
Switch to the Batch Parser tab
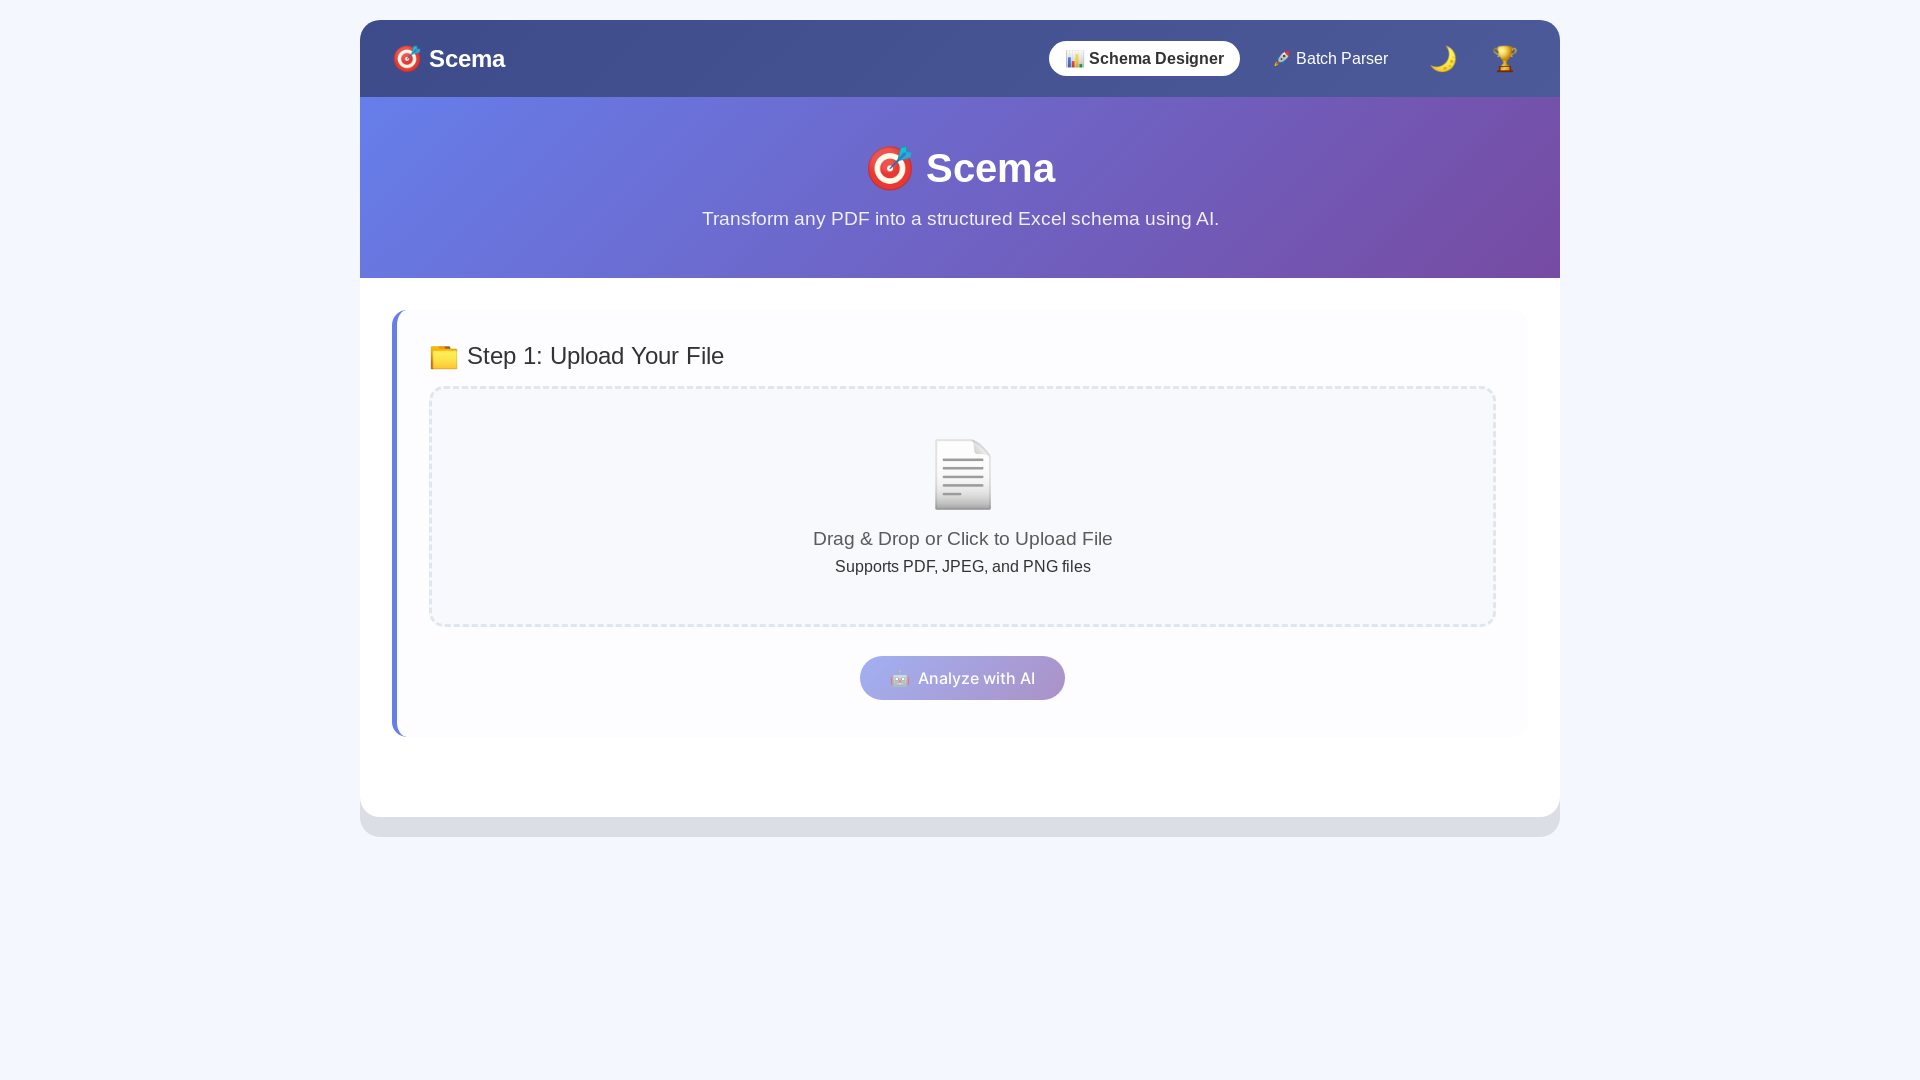point(1330,59)
